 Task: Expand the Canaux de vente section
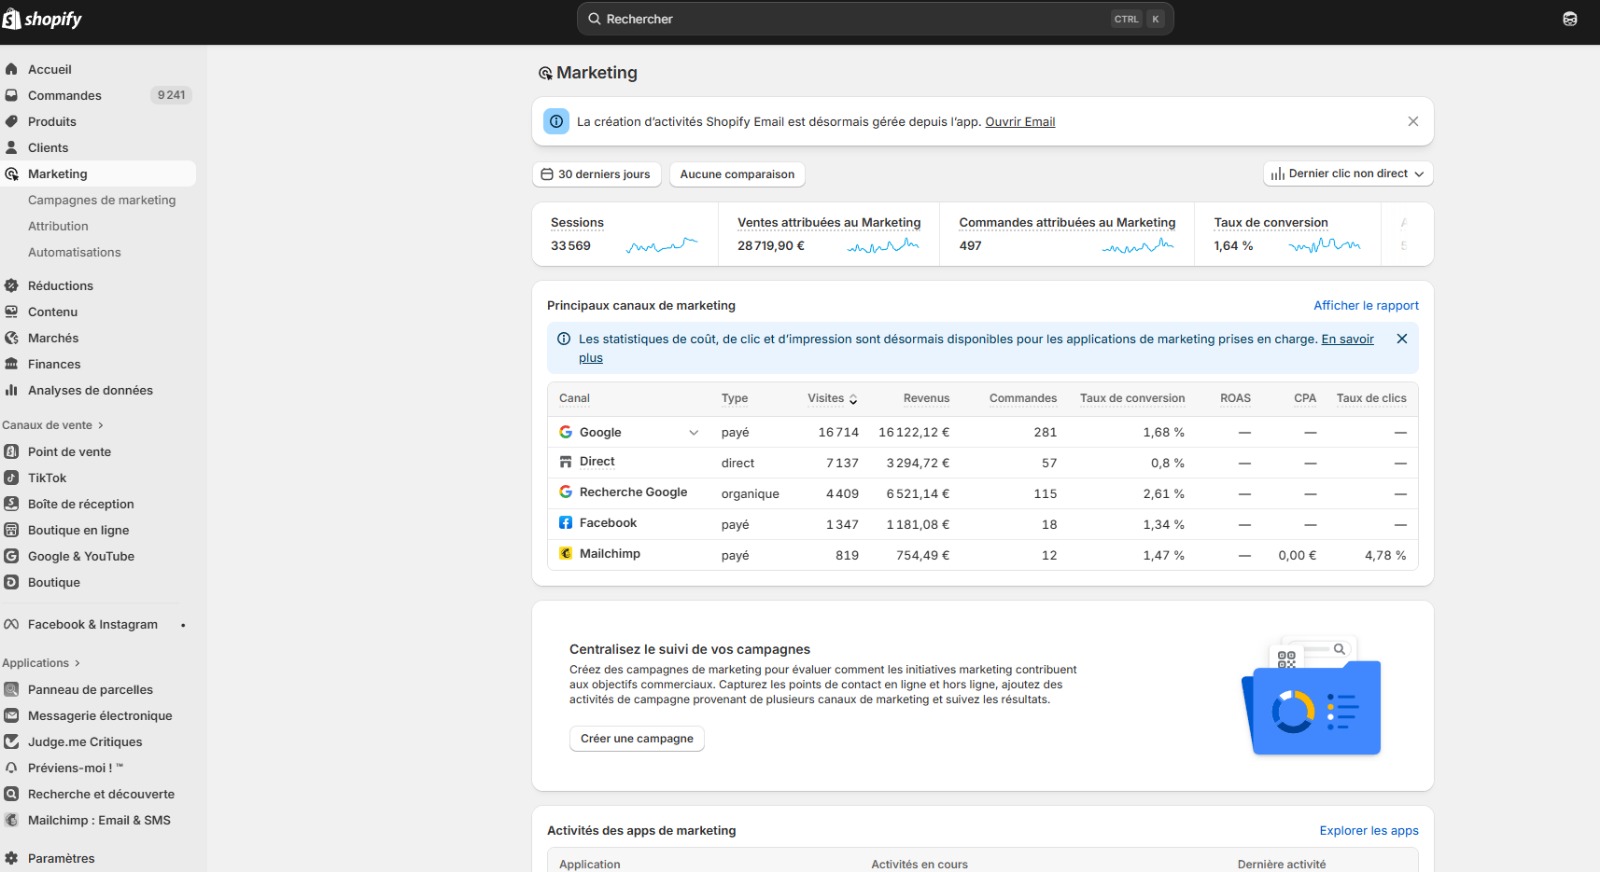(52, 425)
